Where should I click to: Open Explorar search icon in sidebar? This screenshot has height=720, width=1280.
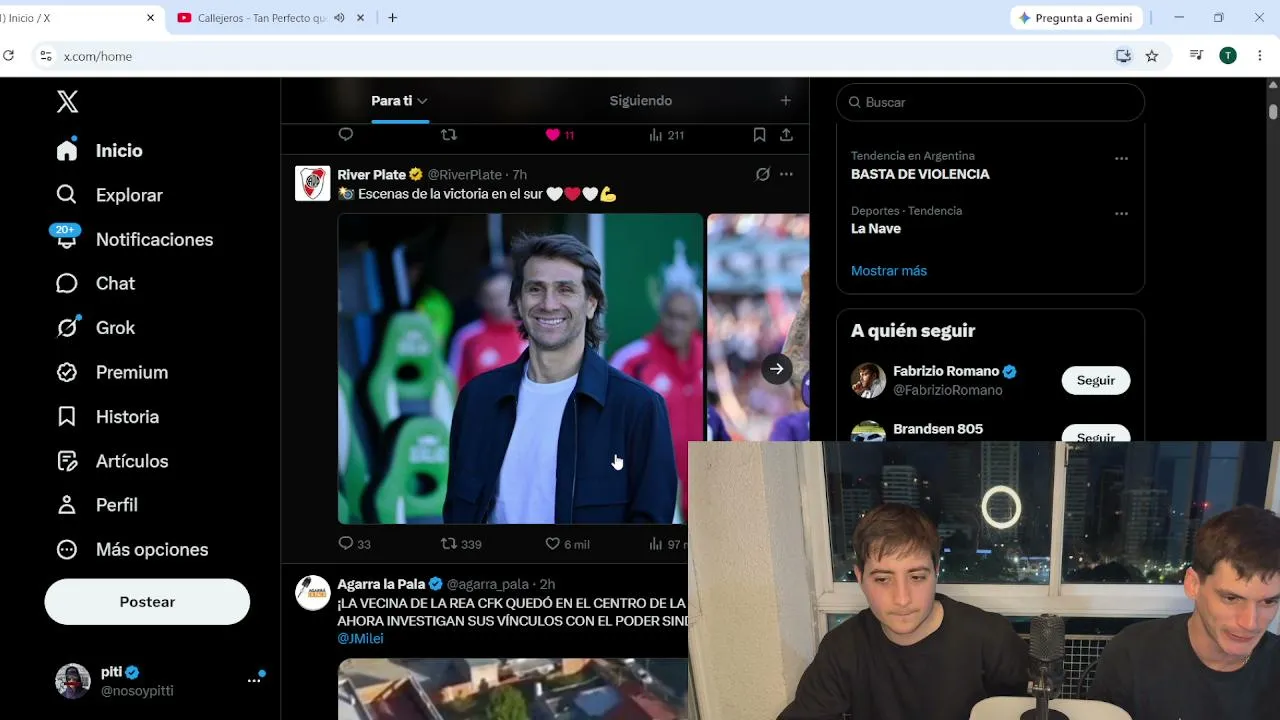(67, 195)
